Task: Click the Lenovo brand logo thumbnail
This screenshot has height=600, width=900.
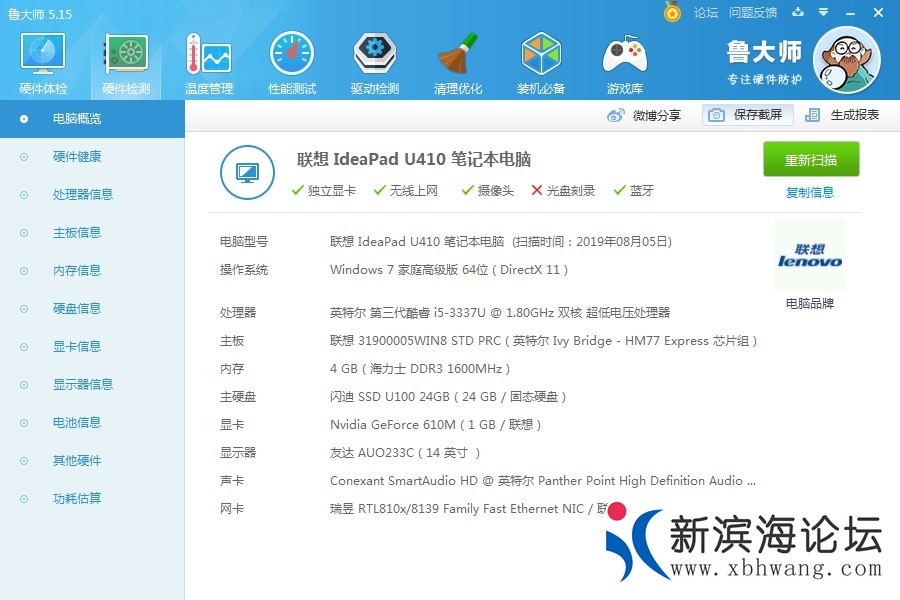Action: pyautogui.click(x=809, y=256)
